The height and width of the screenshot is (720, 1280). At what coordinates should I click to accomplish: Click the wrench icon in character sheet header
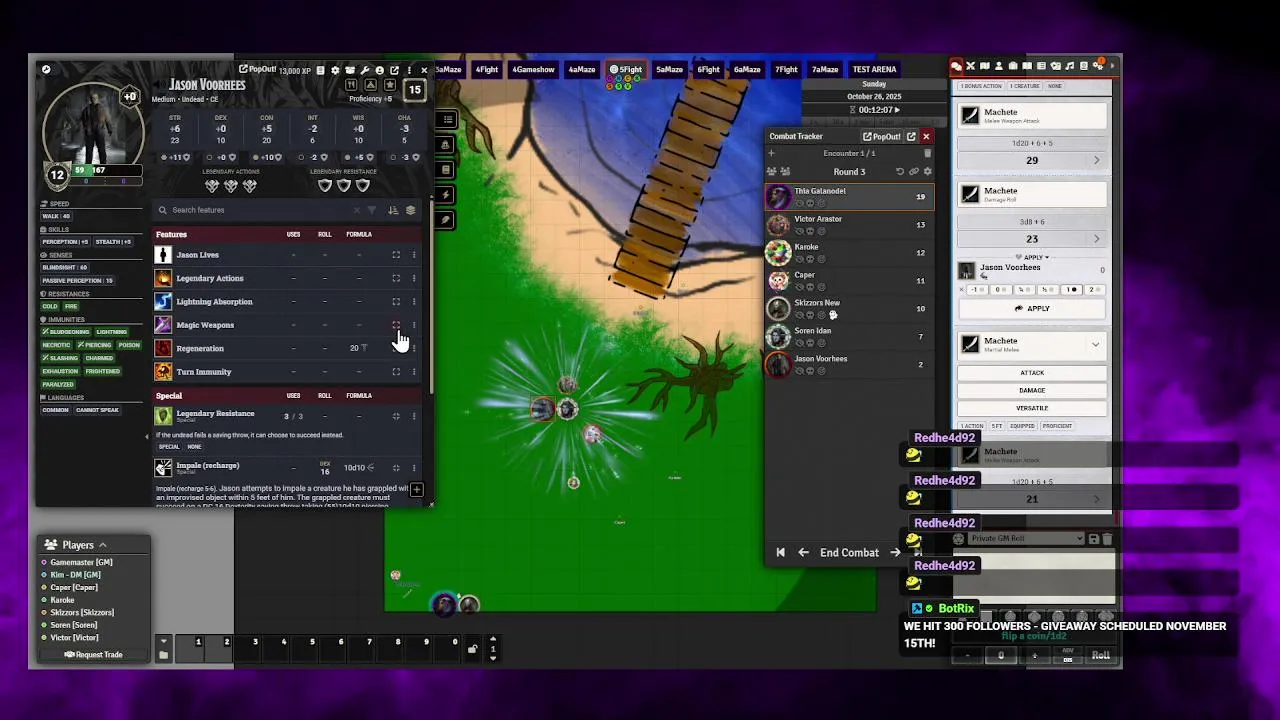(365, 71)
